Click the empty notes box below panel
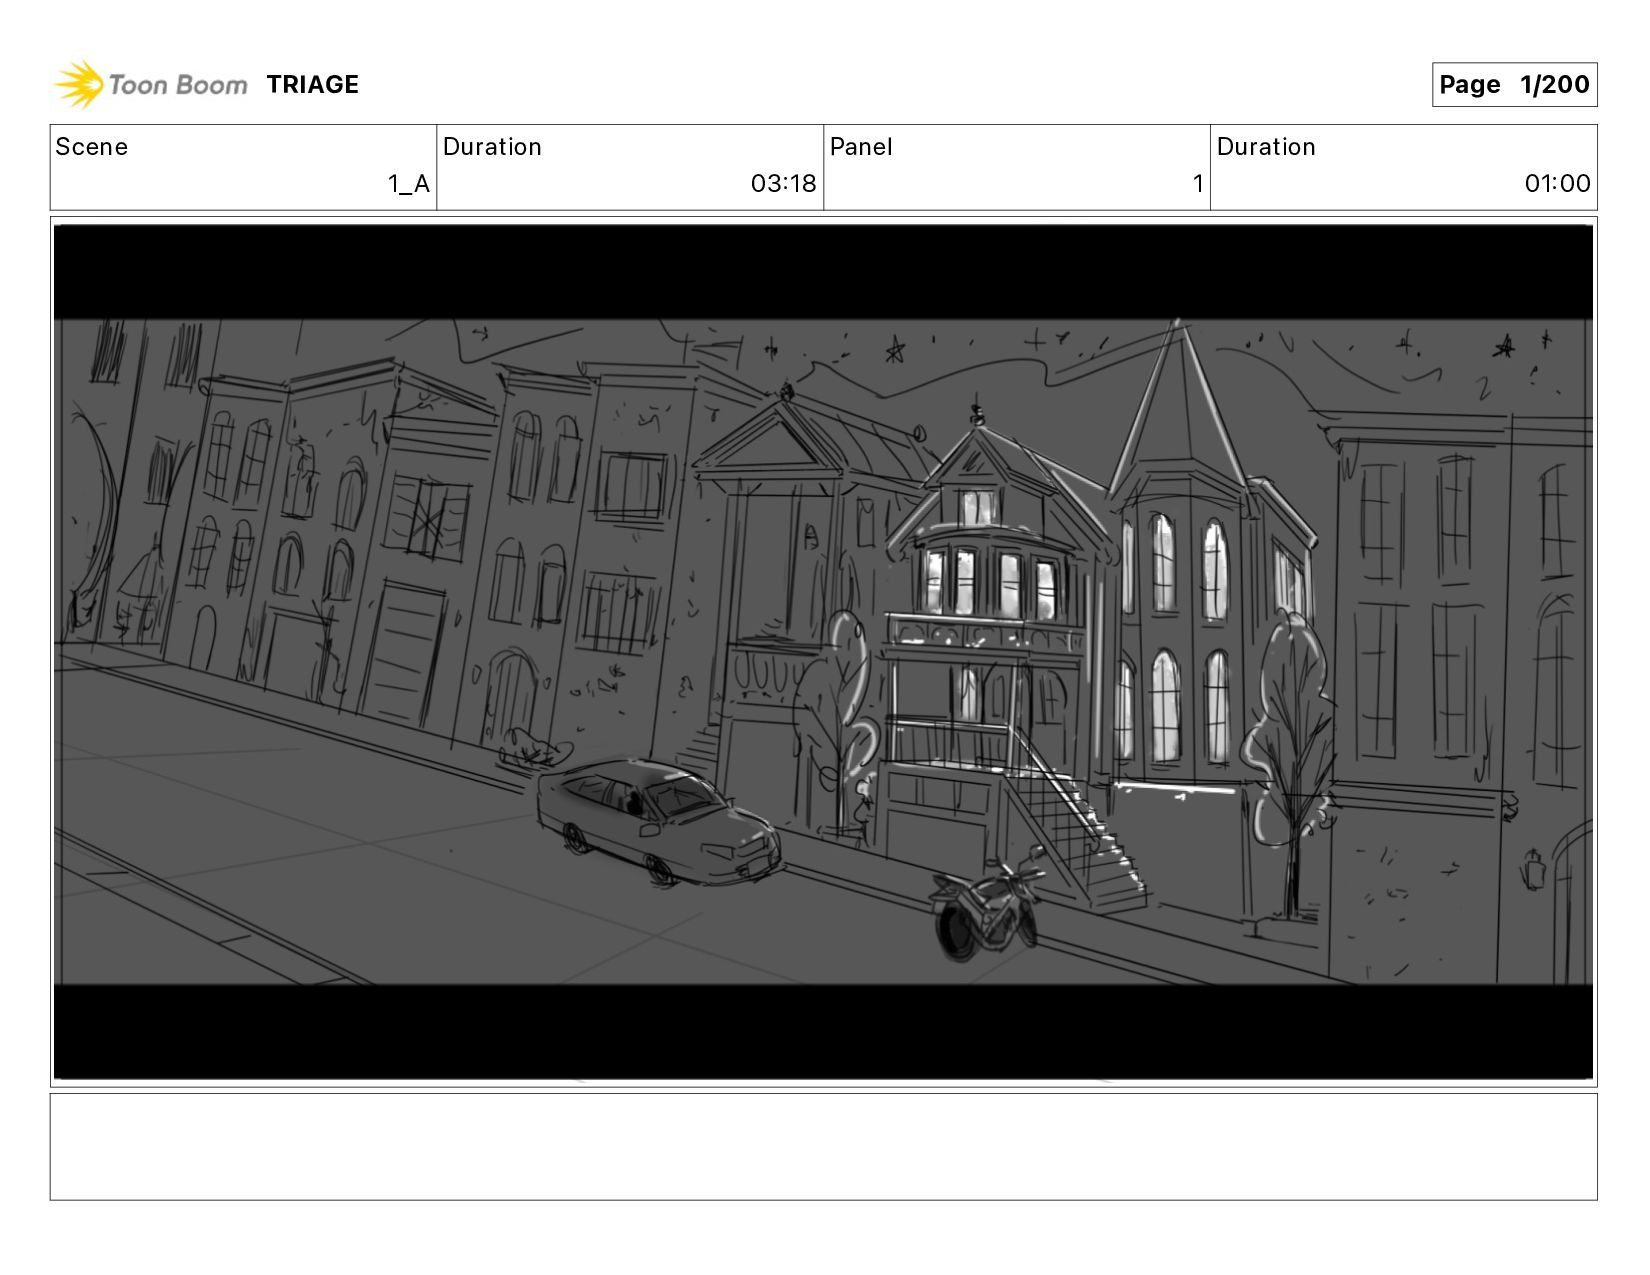This screenshot has height=1275, width=1650. click(x=823, y=1147)
